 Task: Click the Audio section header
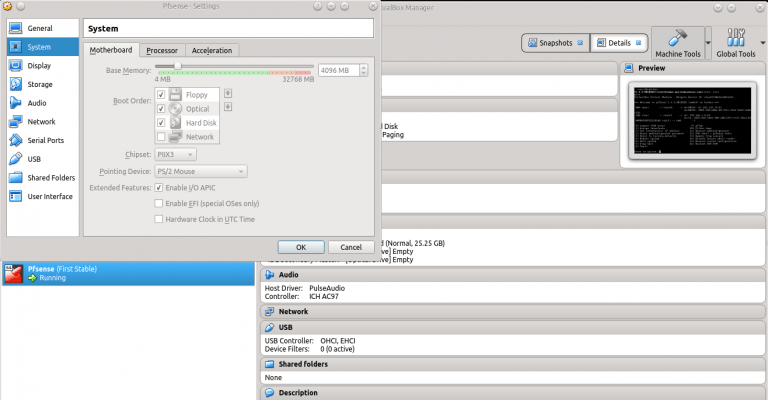[x=513, y=275]
